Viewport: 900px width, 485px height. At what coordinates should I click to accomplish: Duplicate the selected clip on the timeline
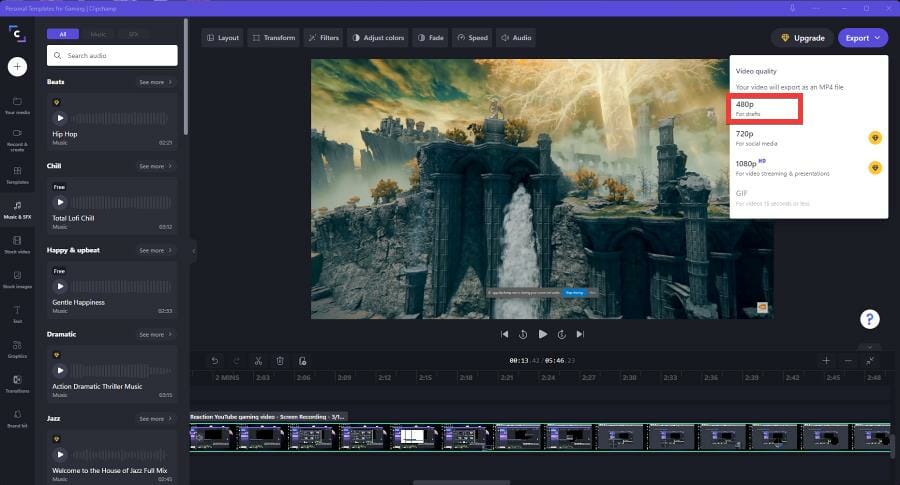(x=302, y=360)
